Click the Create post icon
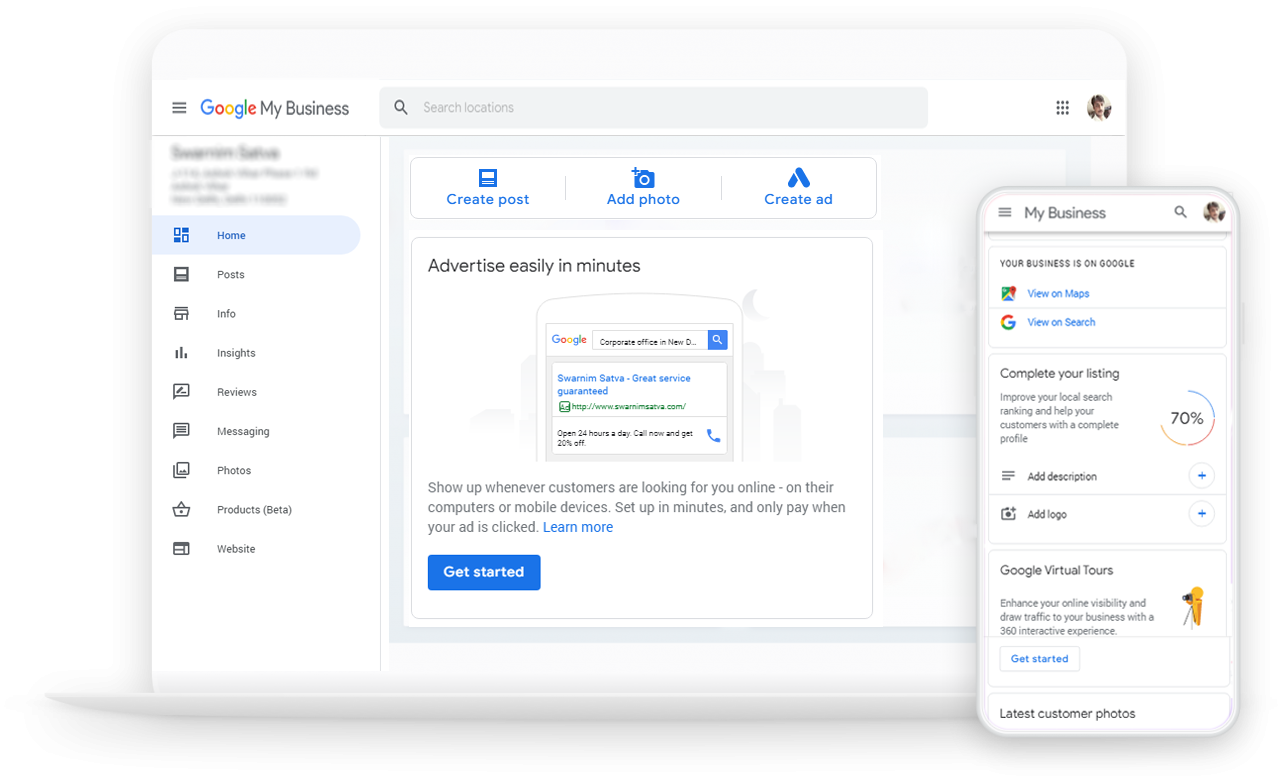 [488, 178]
